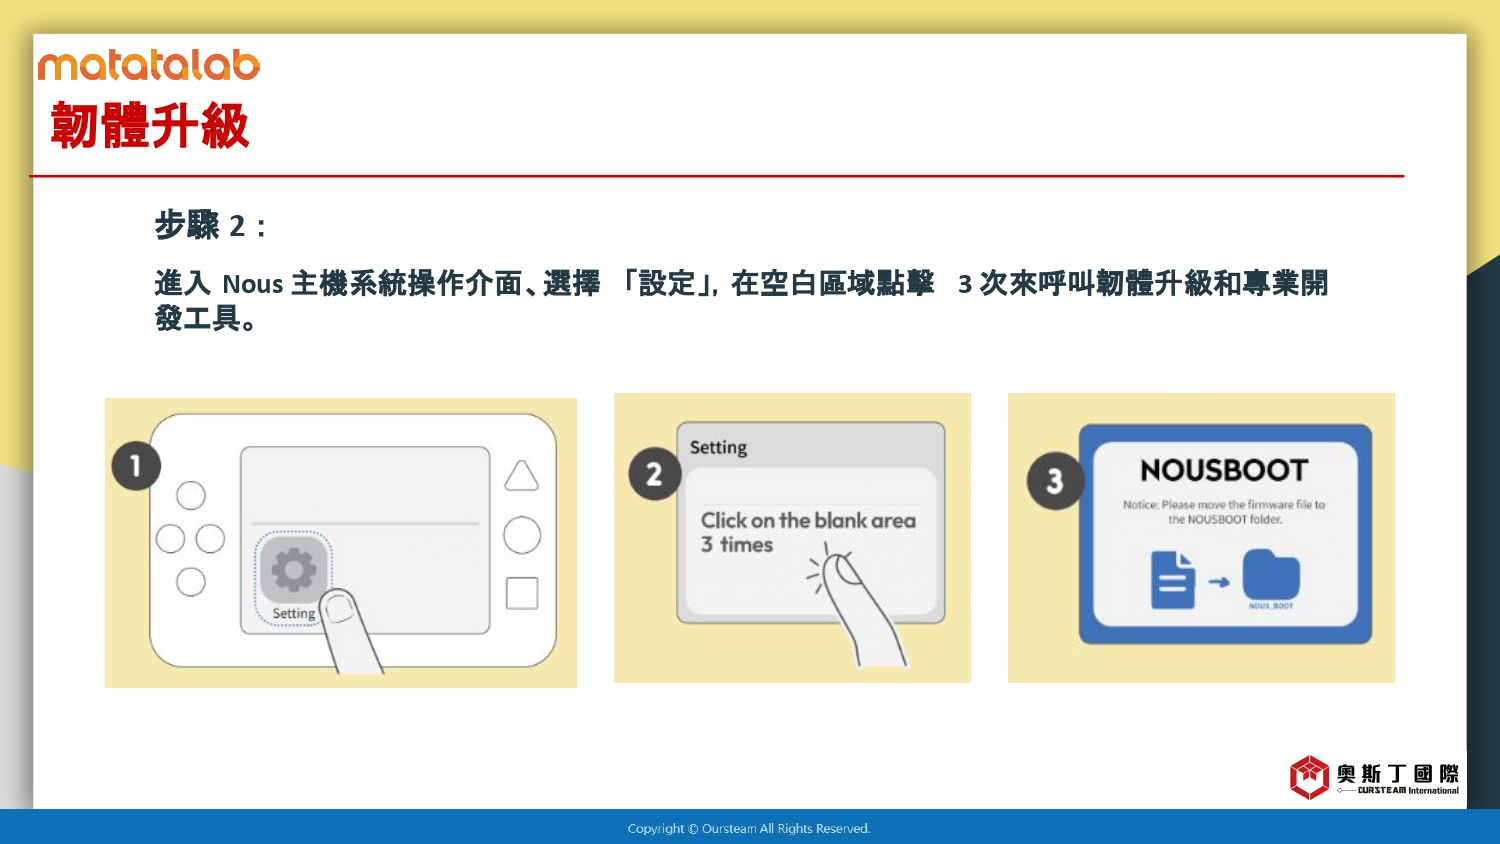Click the NOUS_BOOT folder icon

click(1271, 576)
